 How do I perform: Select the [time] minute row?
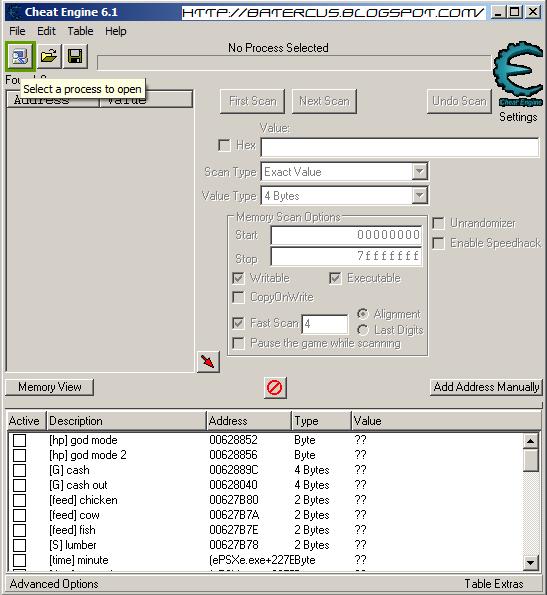point(265,560)
